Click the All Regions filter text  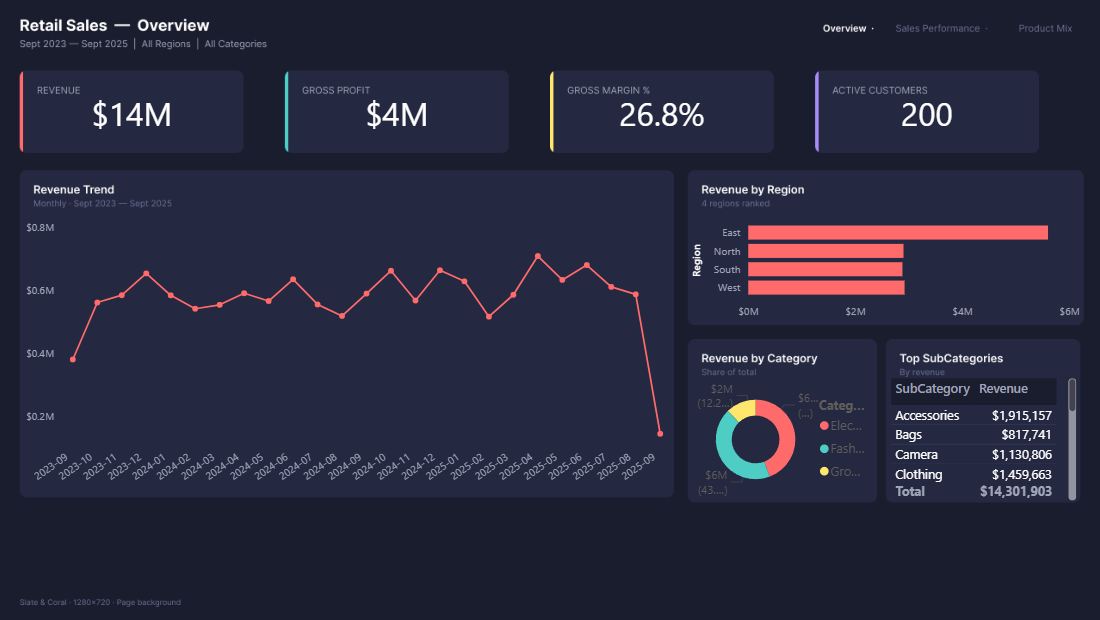[x=166, y=43]
